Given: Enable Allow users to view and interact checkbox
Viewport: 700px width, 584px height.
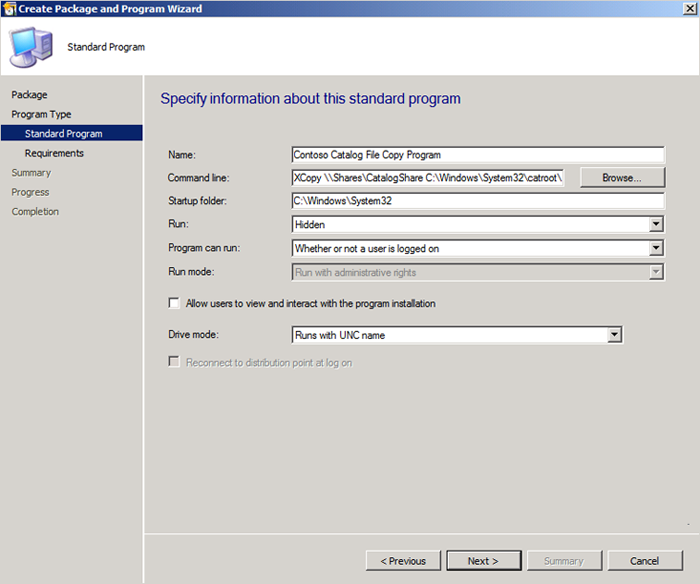Looking at the screenshot, I should (x=175, y=303).
